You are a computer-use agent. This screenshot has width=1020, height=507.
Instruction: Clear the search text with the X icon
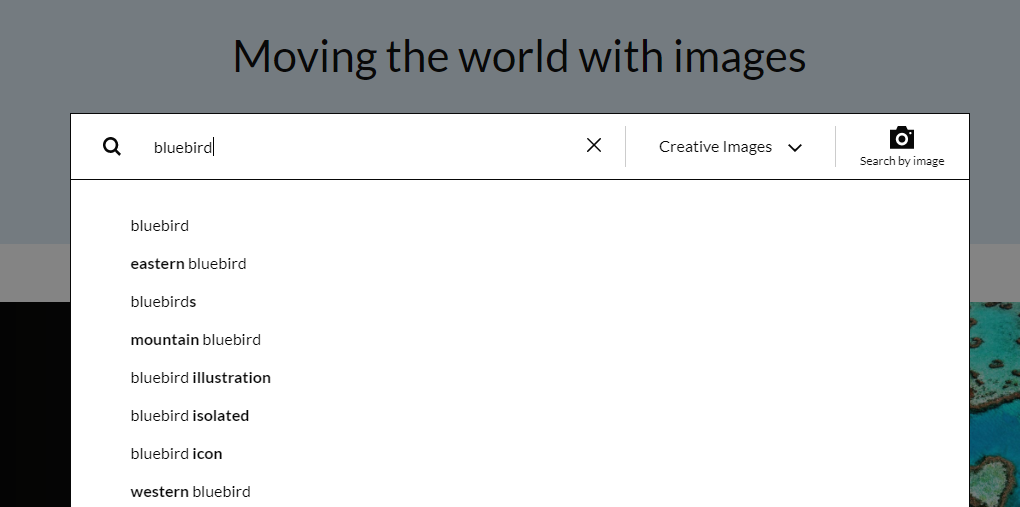click(x=594, y=145)
